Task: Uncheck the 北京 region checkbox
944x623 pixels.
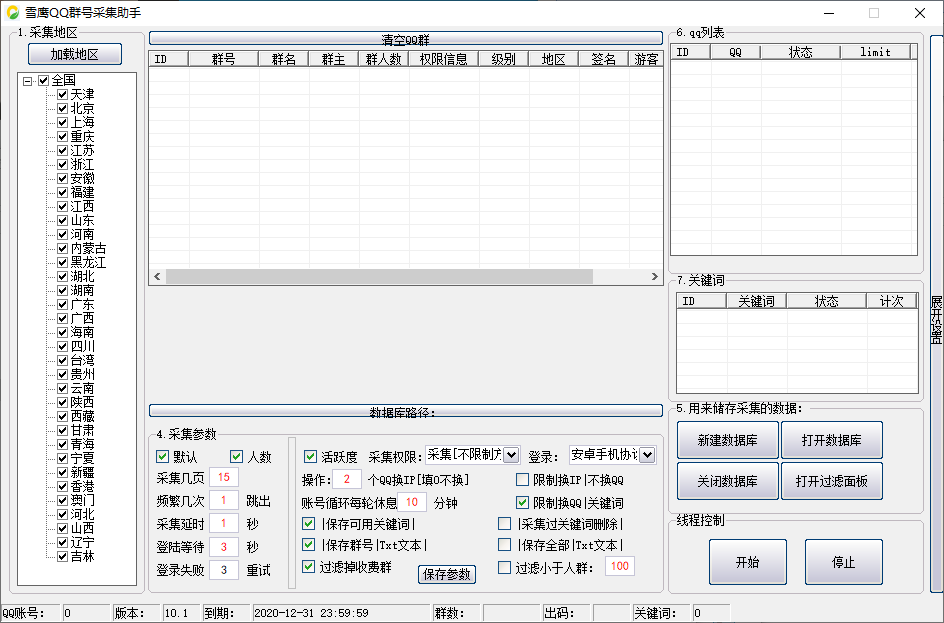Action: pyautogui.click(x=62, y=108)
